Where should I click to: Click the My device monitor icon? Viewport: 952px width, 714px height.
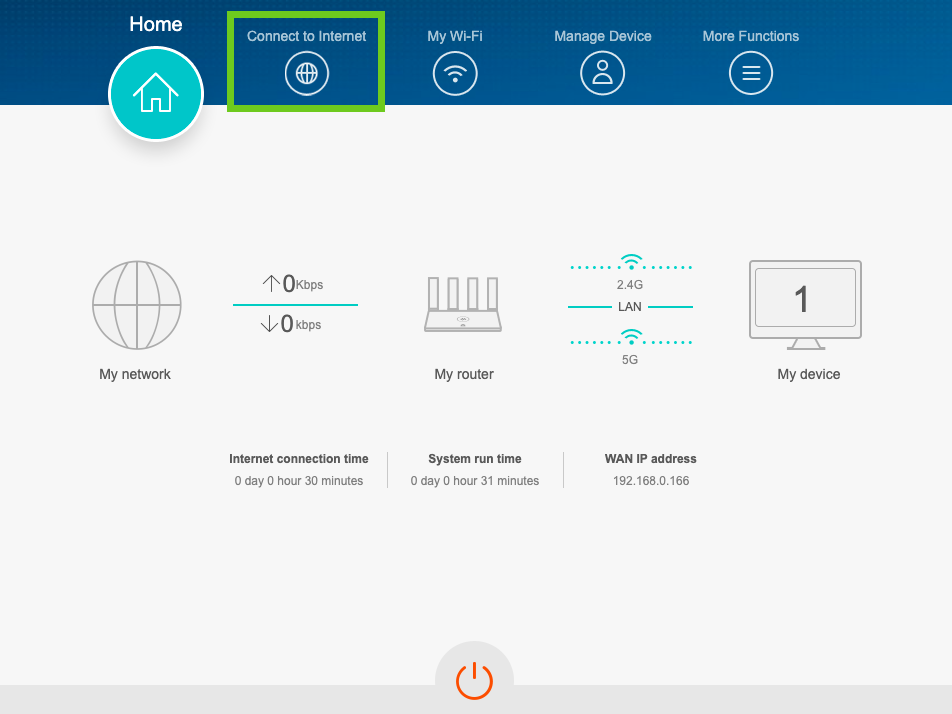(x=805, y=304)
